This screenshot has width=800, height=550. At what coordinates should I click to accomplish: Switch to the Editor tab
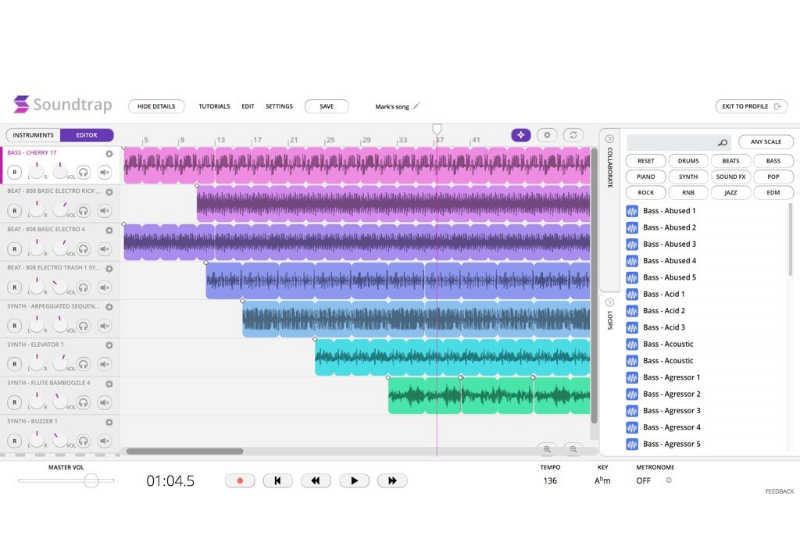click(x=87, y=135)
